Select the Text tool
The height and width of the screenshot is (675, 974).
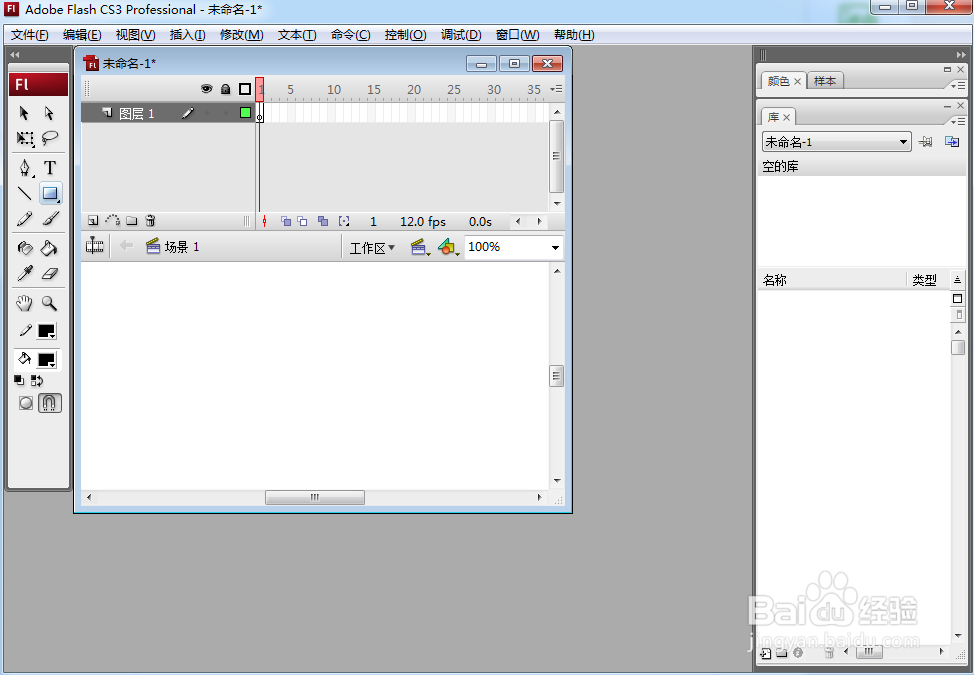coord(50,168)
